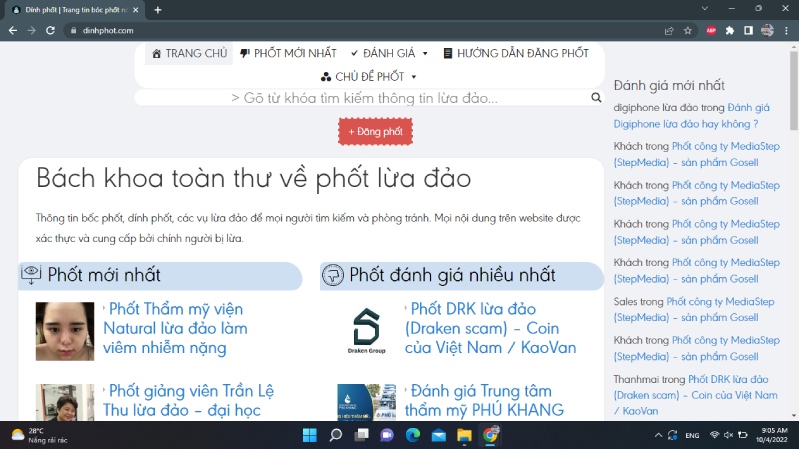Open taskbar Search icon
This screenshot has height=449, width=799.
point(335,435)
